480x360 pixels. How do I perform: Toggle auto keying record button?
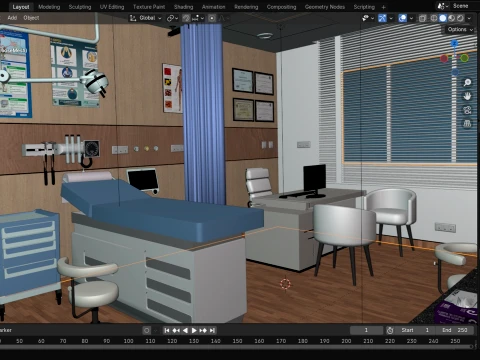[x=147, y=330]
